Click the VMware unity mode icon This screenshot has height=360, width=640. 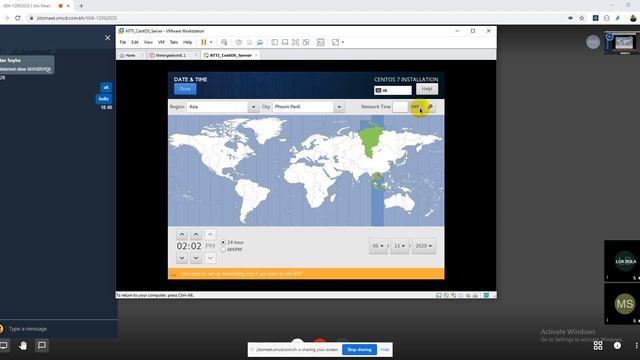point(306,42)
